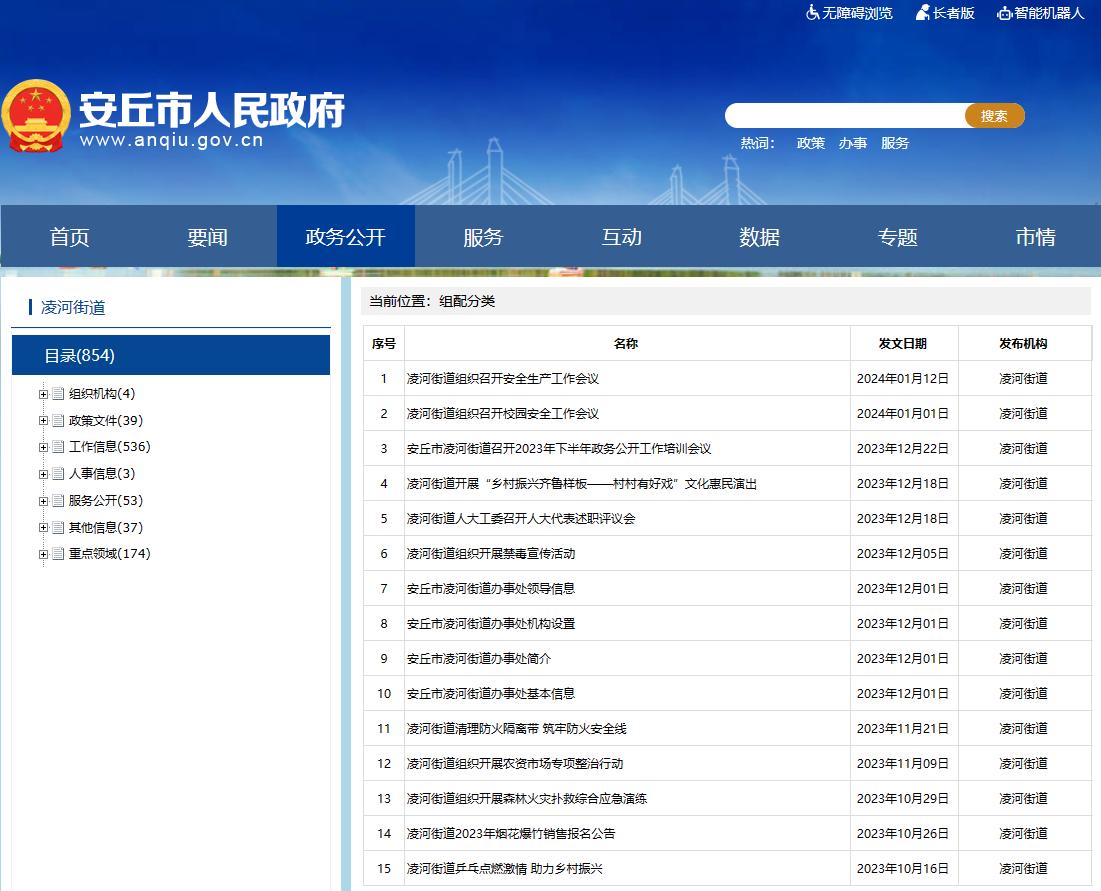
Task: Click the 政策 hot word link
Action: (810, 143)
